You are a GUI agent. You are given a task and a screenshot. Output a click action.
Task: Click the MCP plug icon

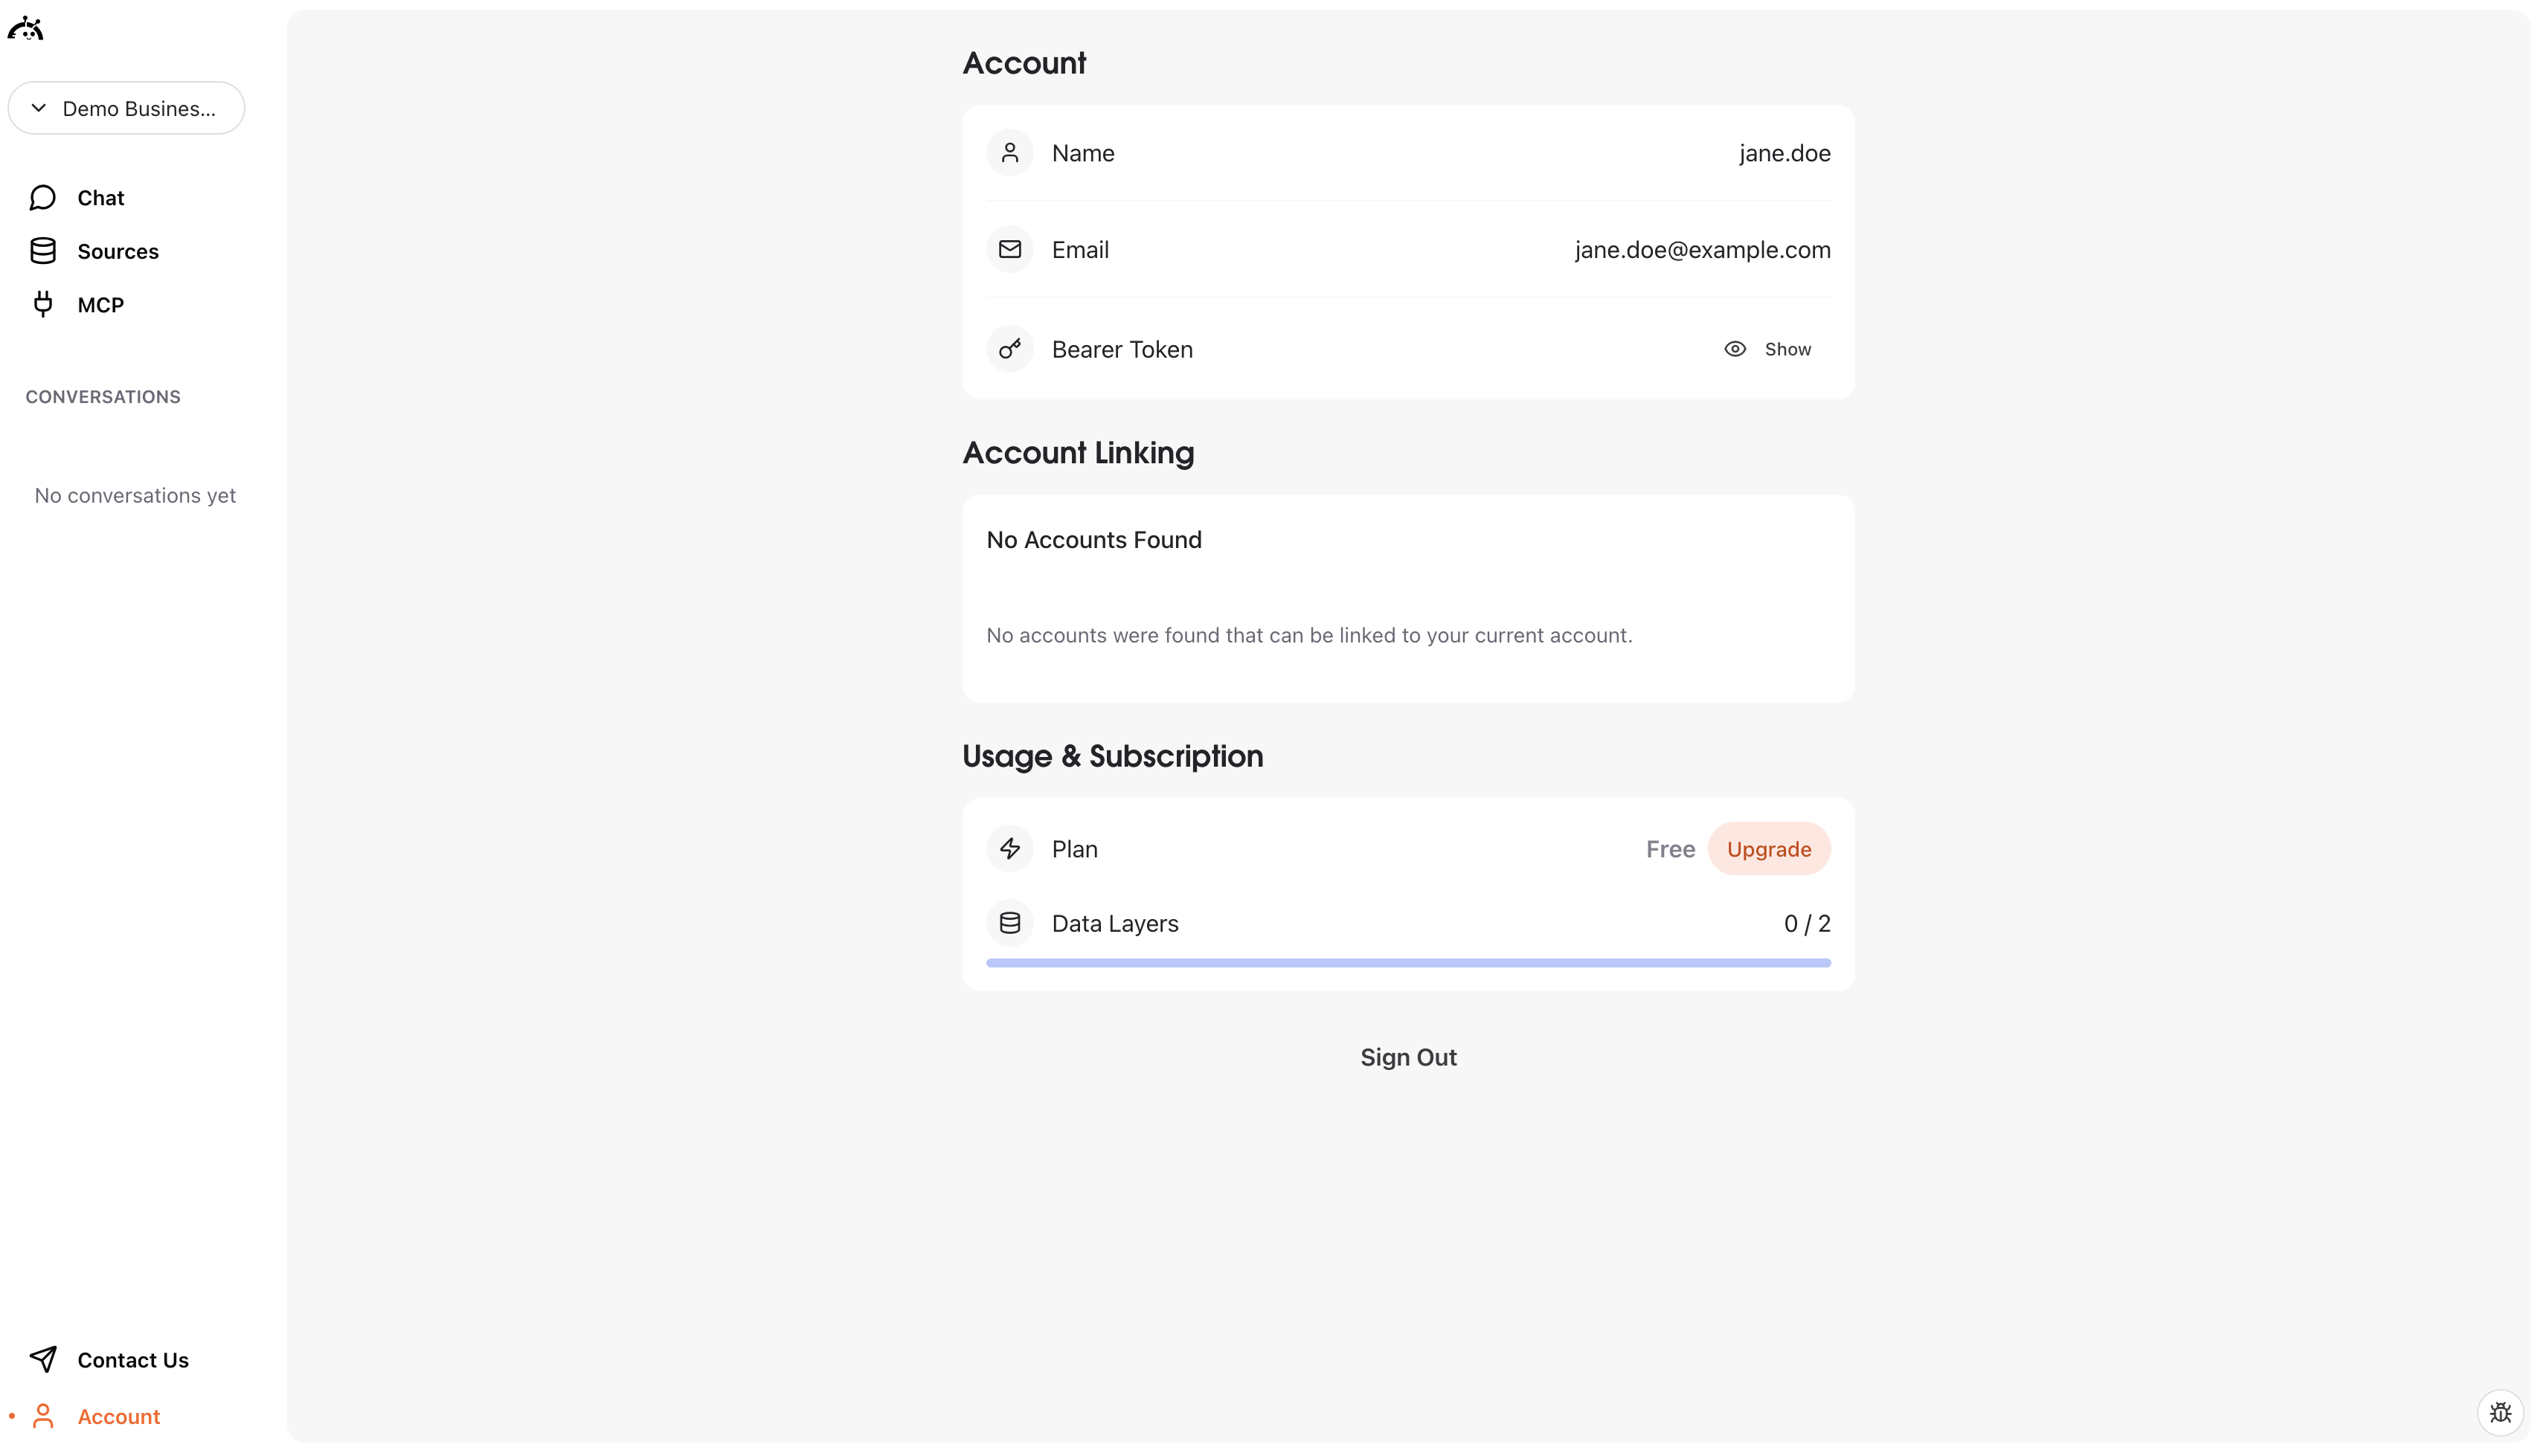[x=44, y=304]
